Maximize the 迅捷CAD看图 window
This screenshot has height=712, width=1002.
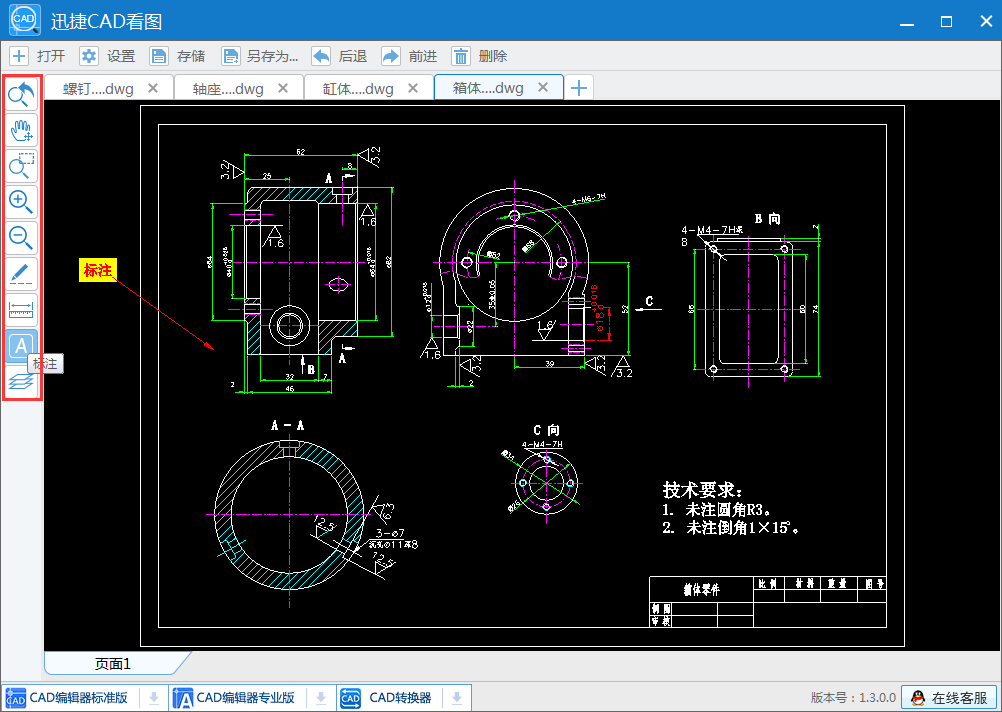point(946,22)
